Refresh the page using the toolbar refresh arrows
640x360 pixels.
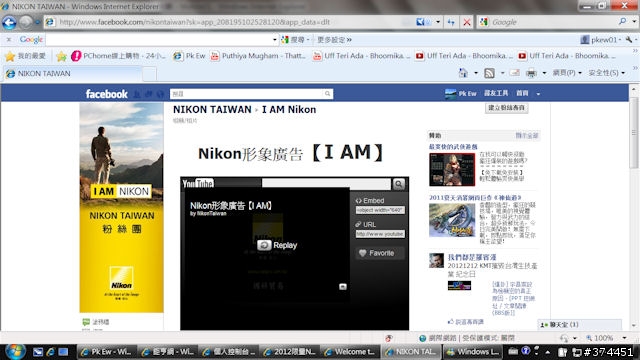[x=451, y=22]
